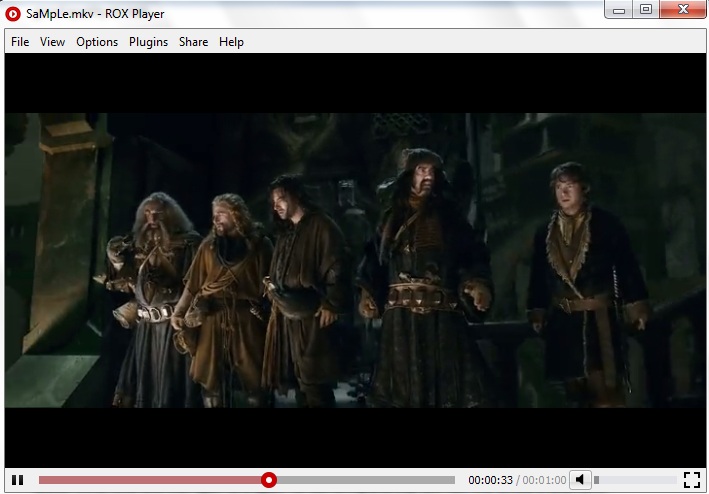Open the Options menu

[x=97, y=42]
